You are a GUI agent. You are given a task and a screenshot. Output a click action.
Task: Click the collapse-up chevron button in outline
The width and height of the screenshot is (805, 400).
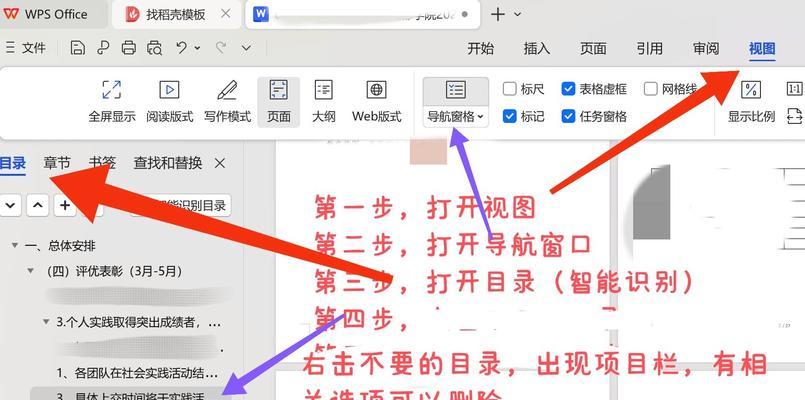[x=37, y=205]
